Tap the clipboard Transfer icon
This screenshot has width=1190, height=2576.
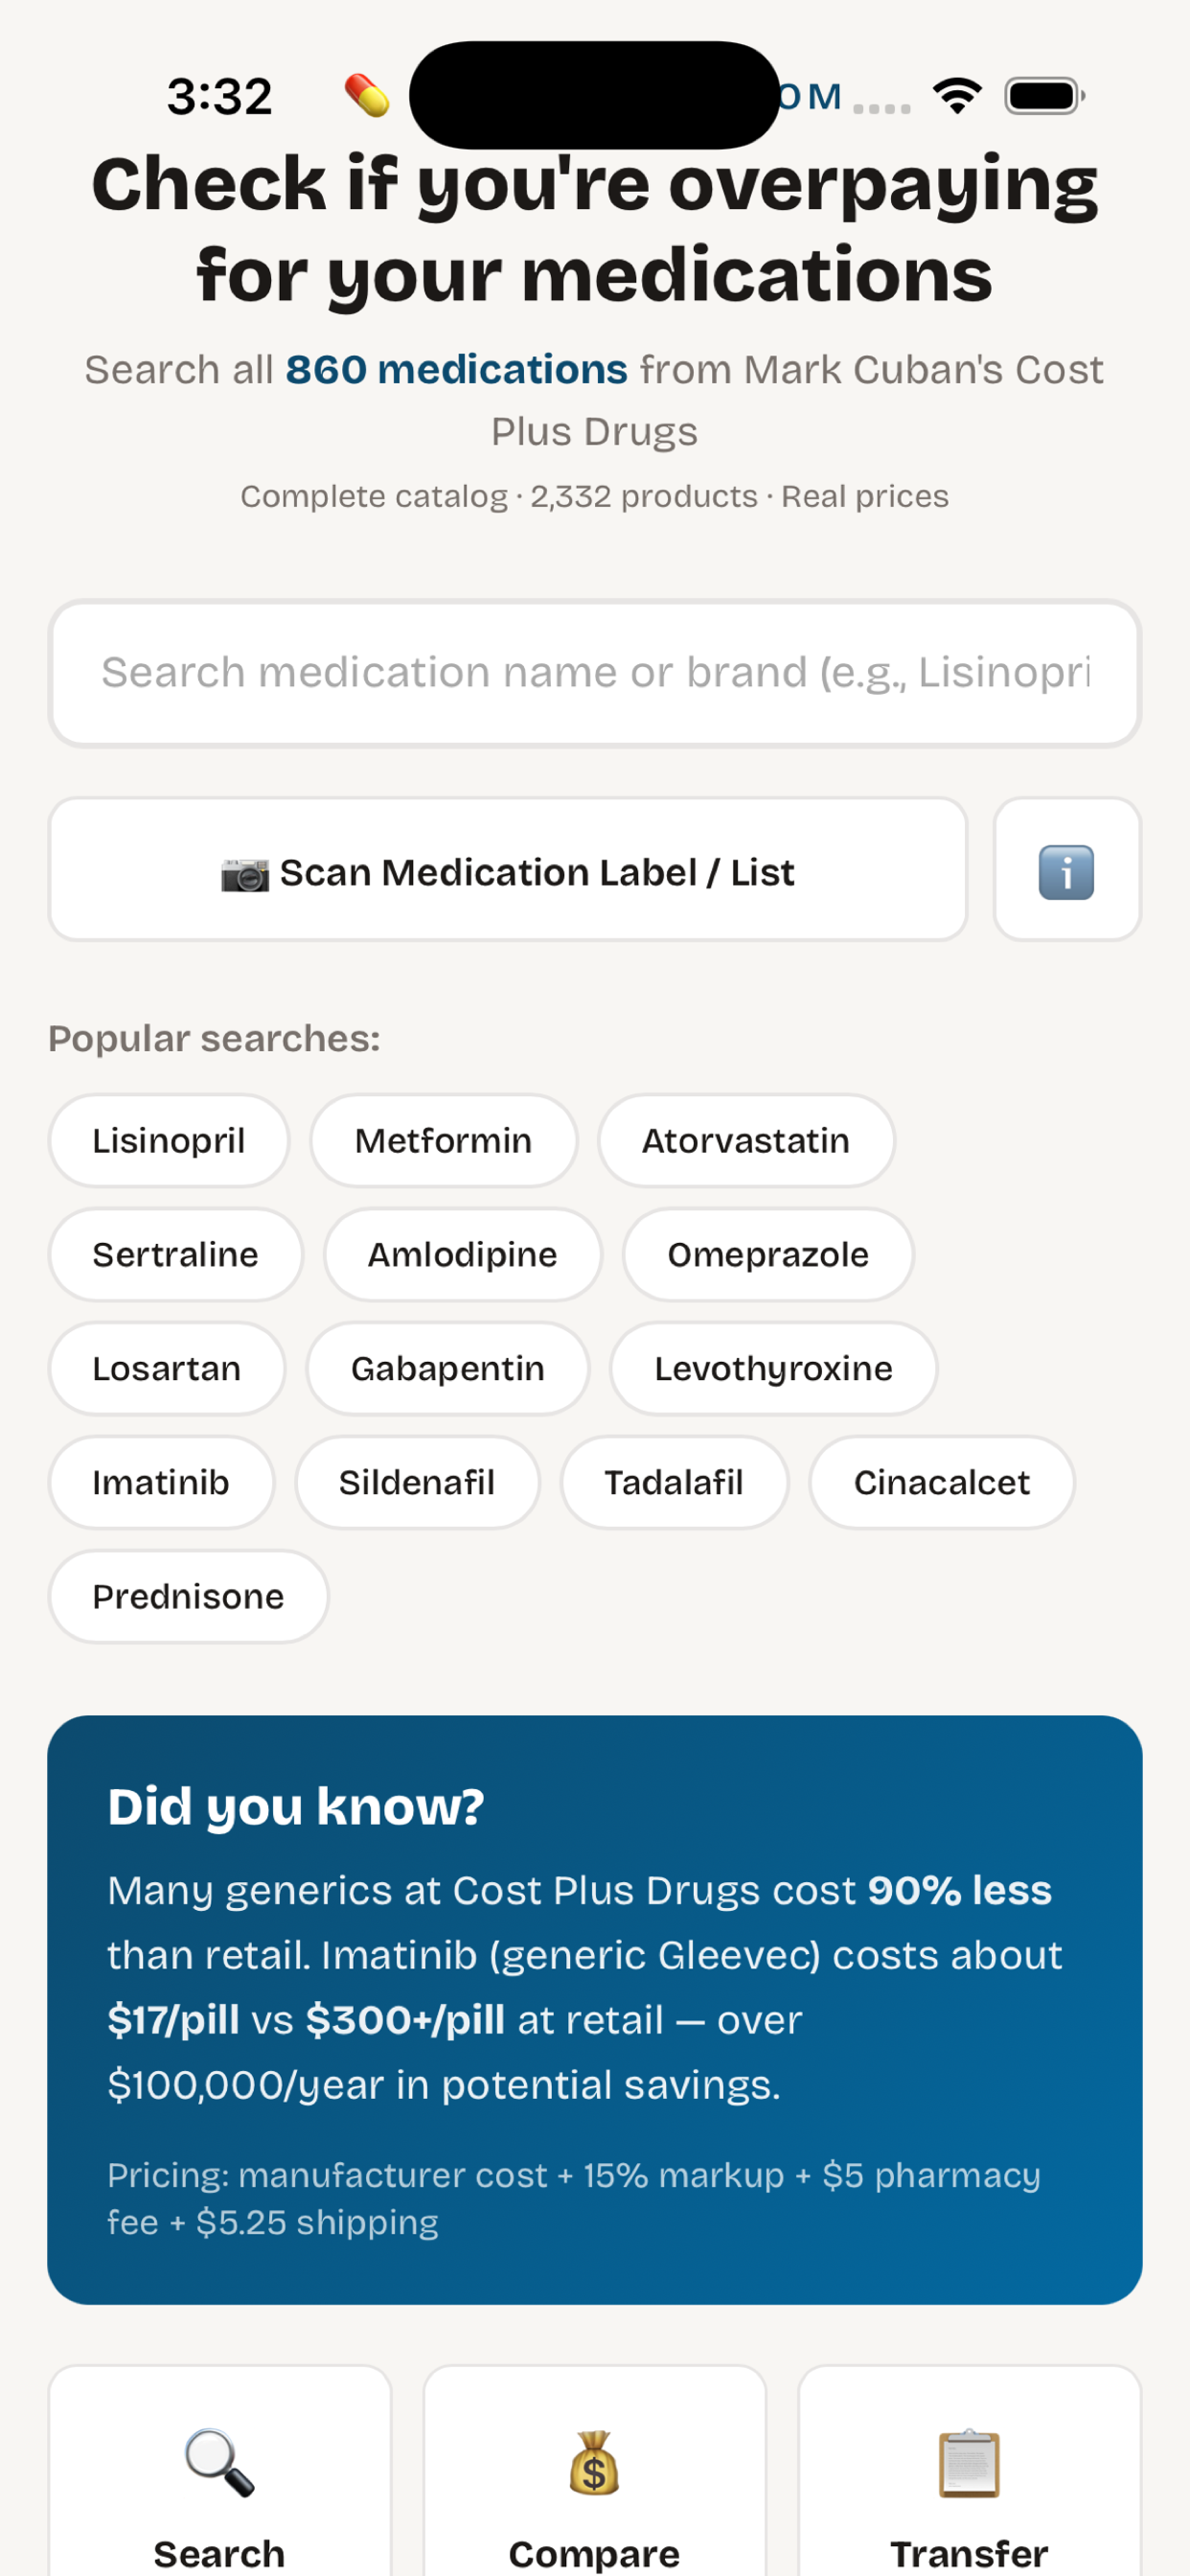coord(969,2462)
